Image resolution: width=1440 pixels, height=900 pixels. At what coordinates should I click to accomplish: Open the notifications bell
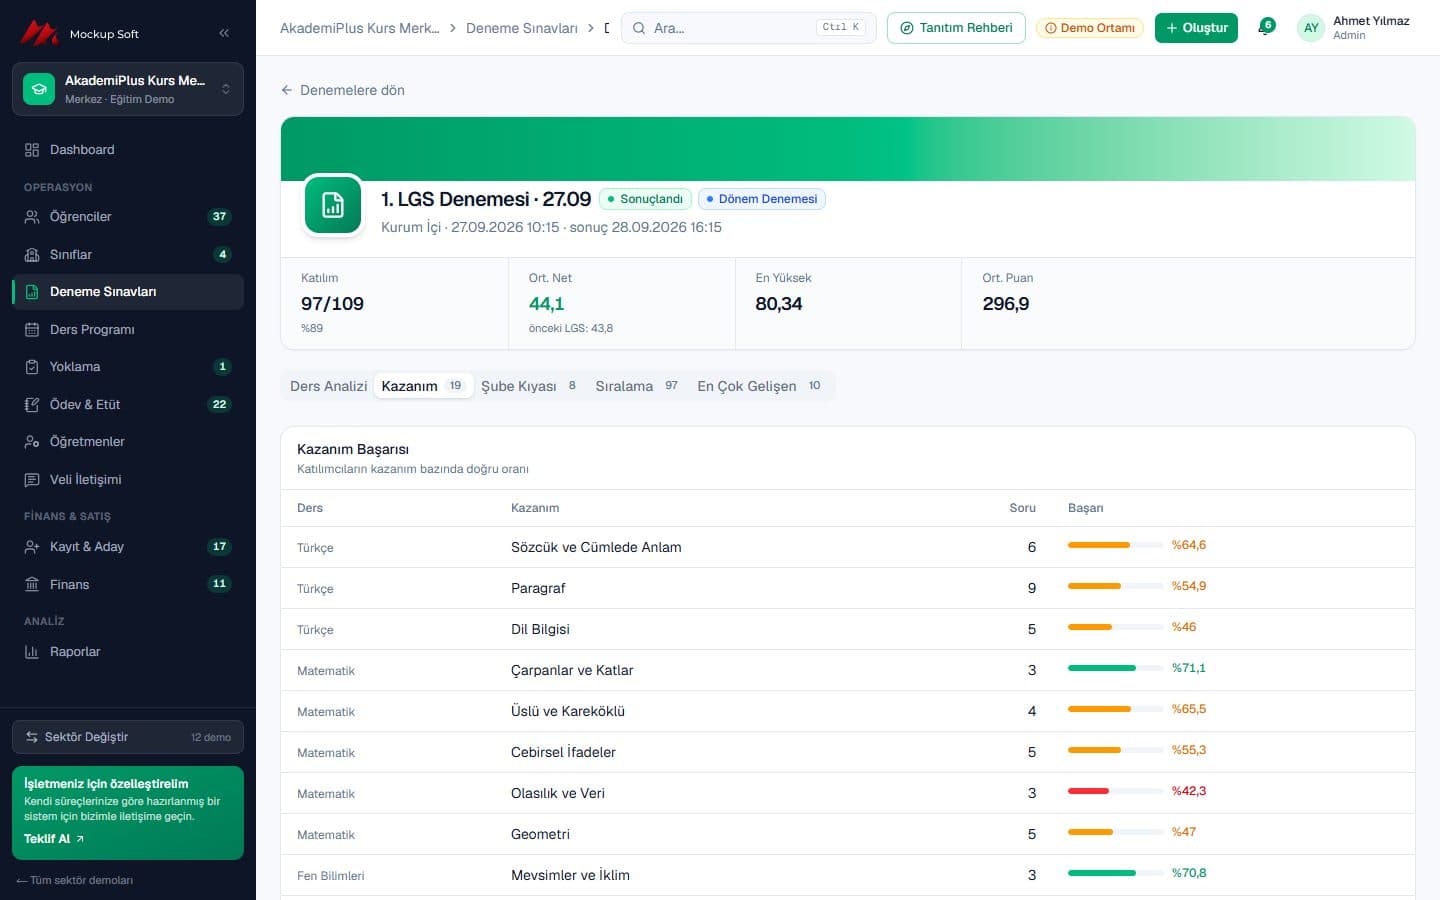[x=1265, y=28]
